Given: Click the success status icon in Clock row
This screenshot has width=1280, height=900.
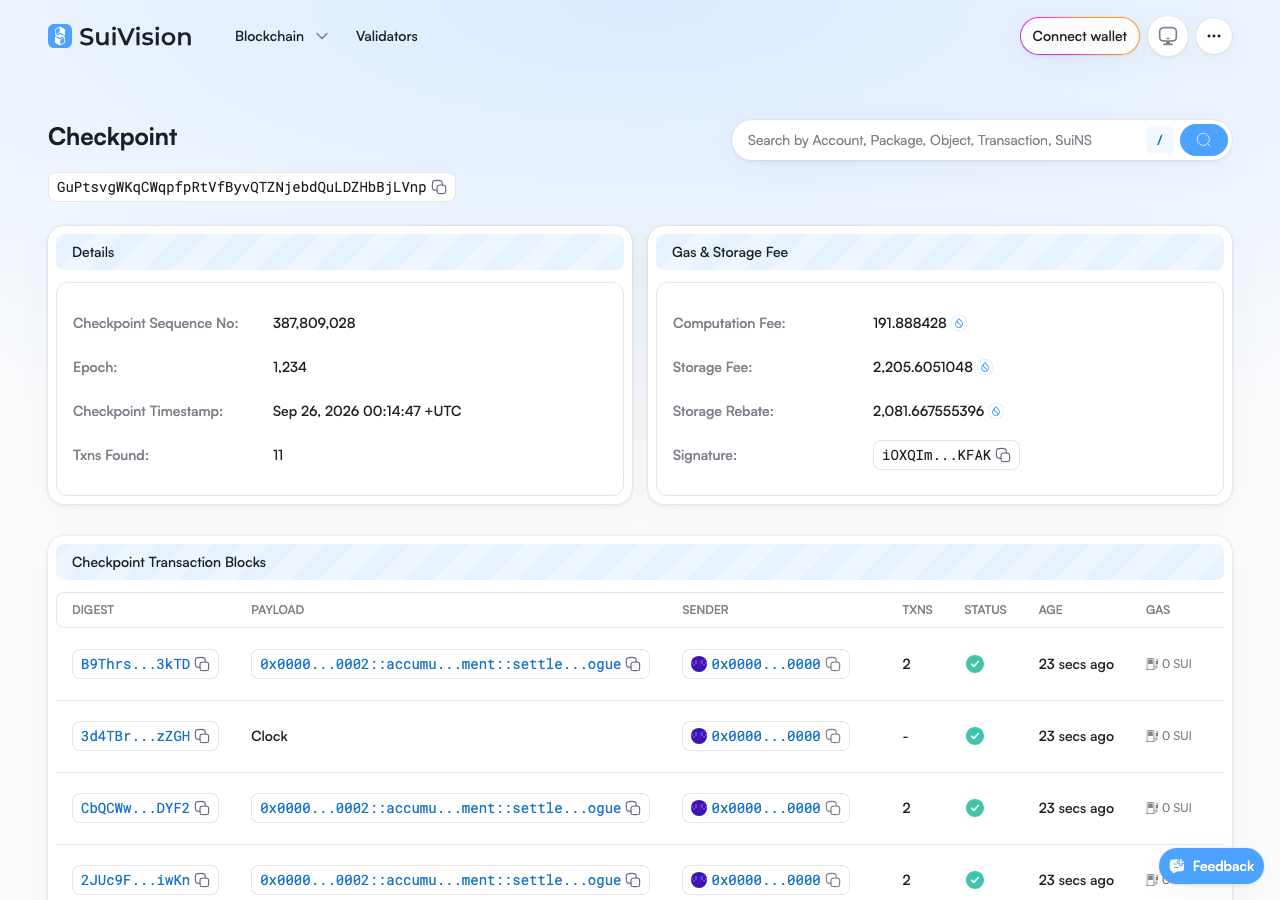Looking at the screenshot, I should [975, 736].
